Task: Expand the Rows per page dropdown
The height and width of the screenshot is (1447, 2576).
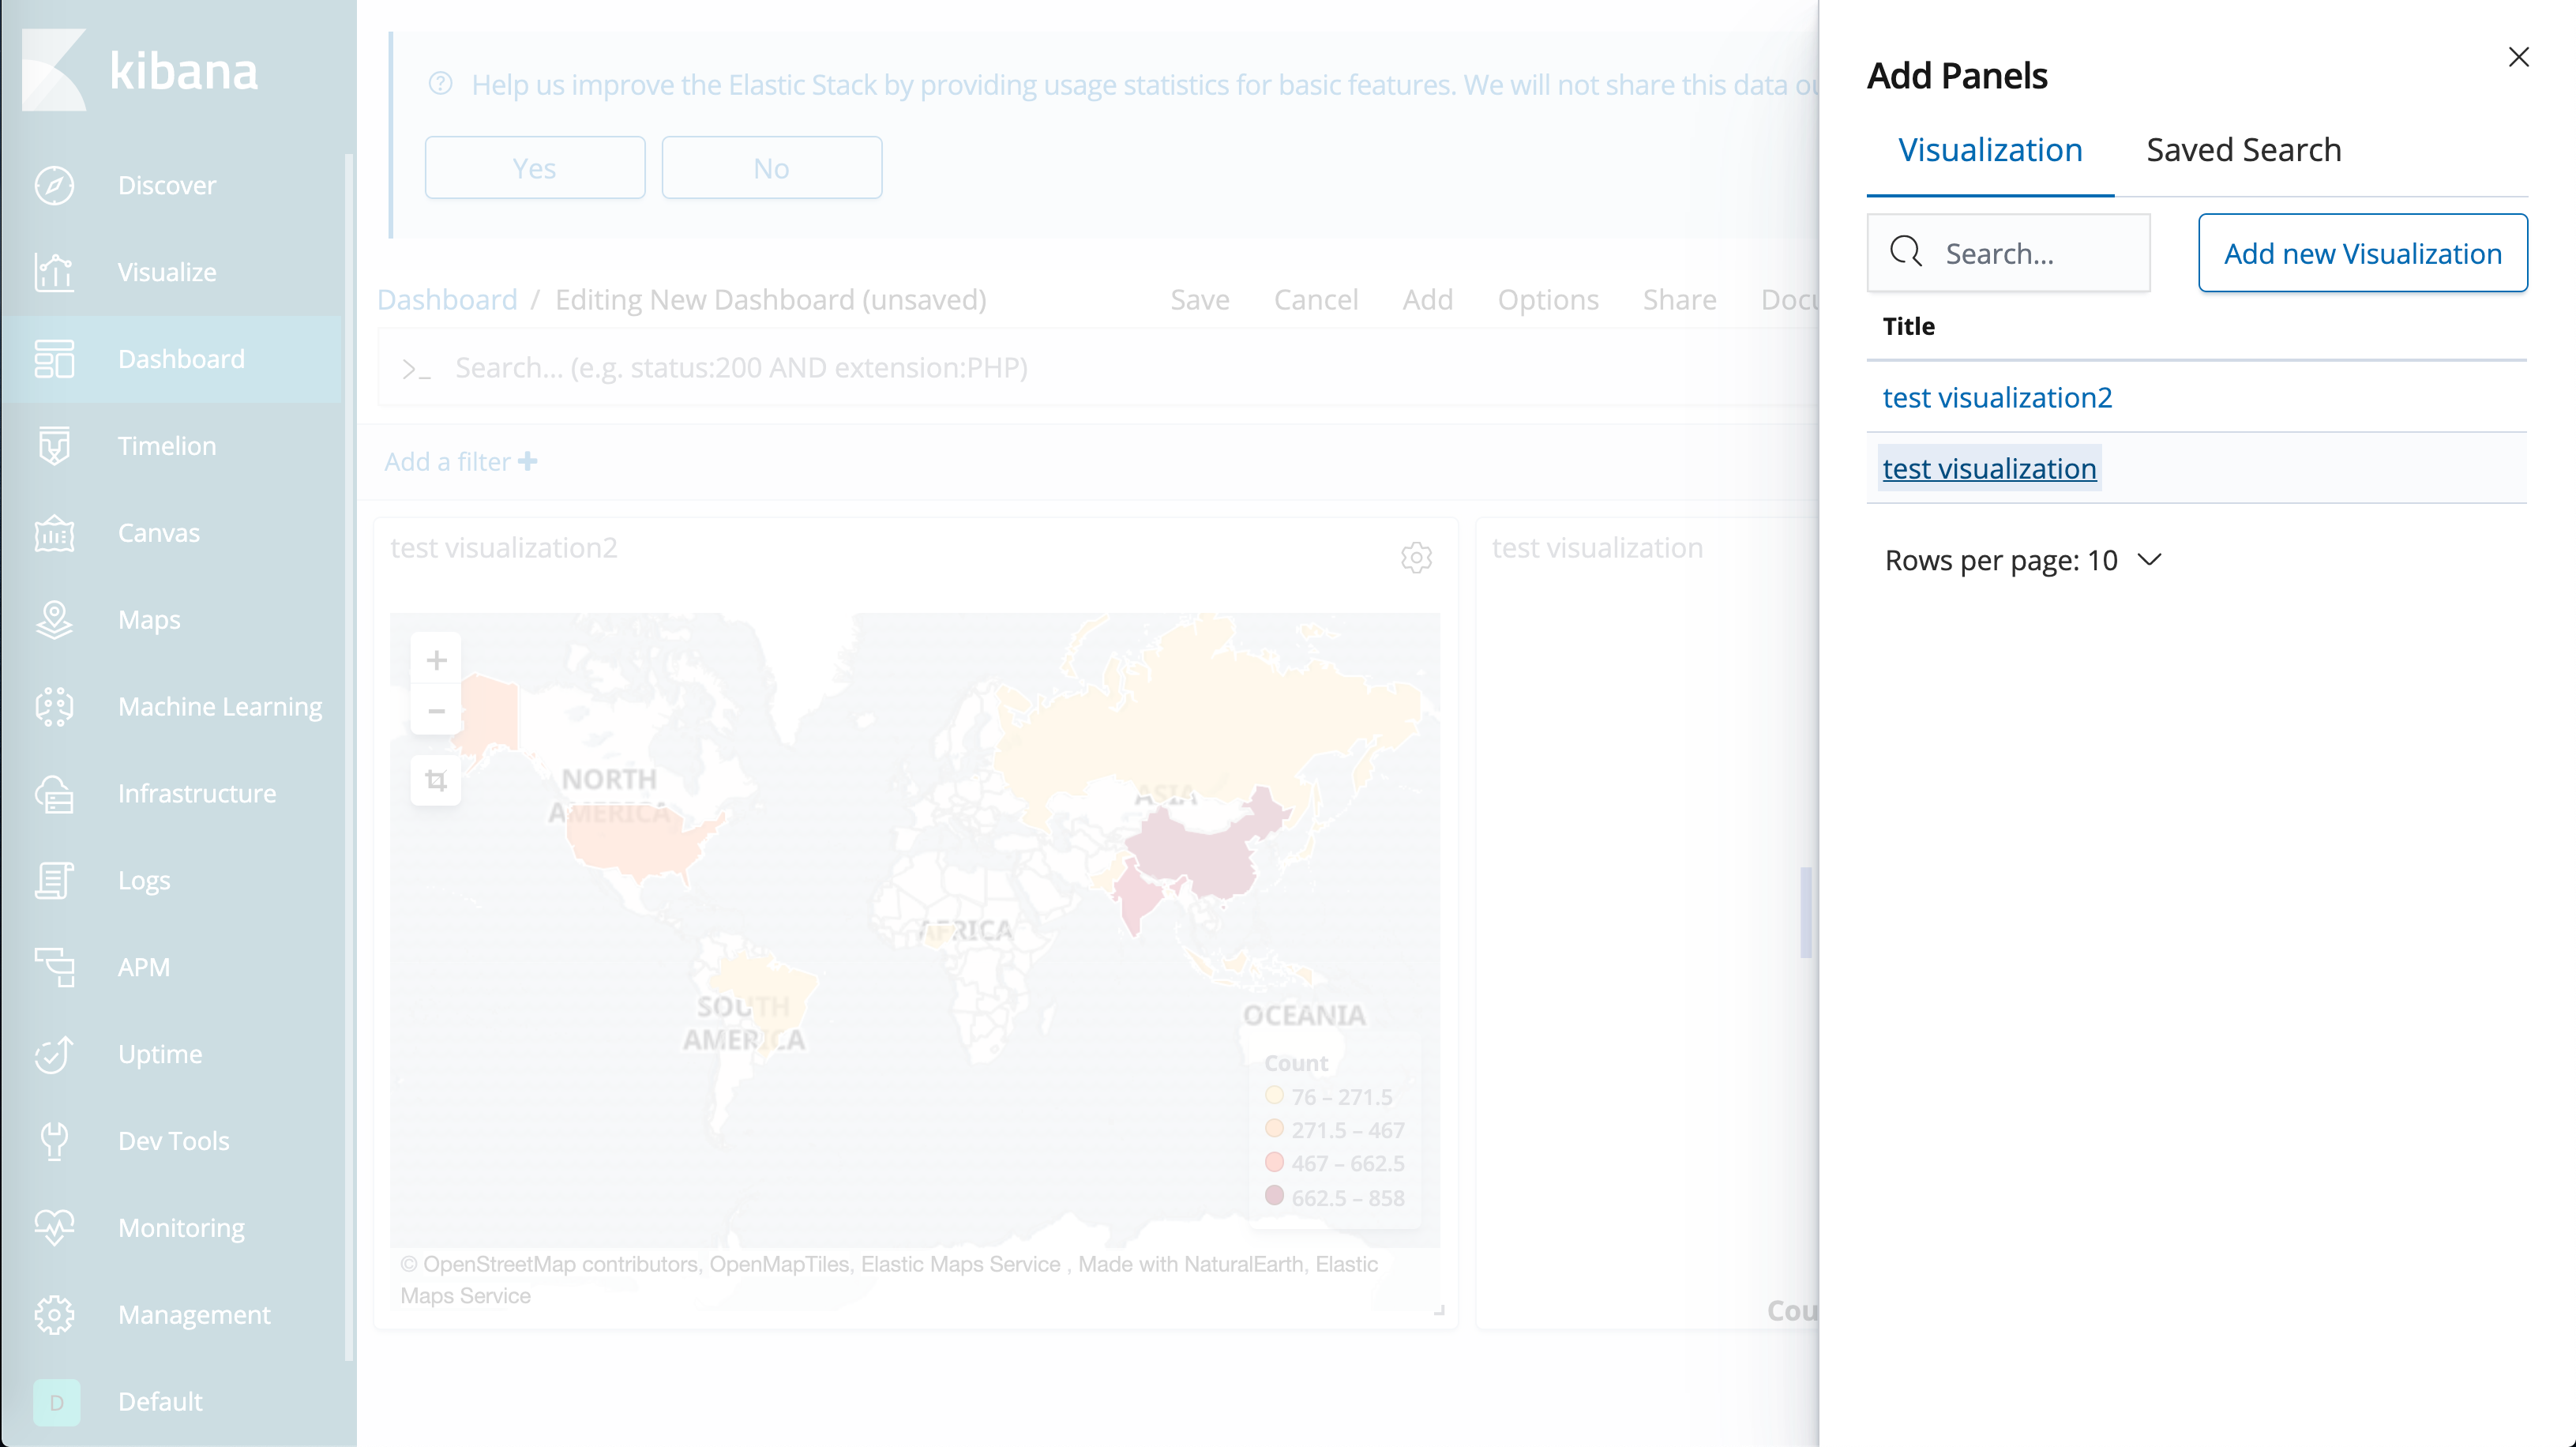Action: [x=2022, y=560]
